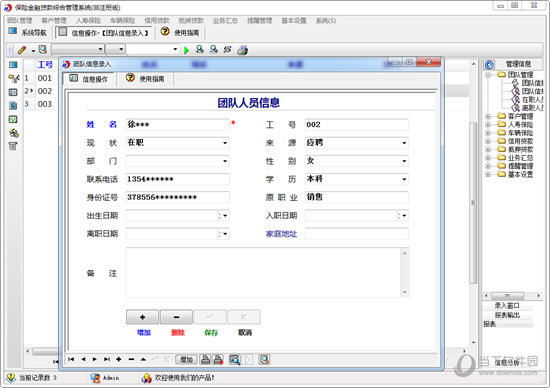Click the small 增加 button in bottom bar
This screenshot has height=388, width=550.
click(x=186, y=360)
